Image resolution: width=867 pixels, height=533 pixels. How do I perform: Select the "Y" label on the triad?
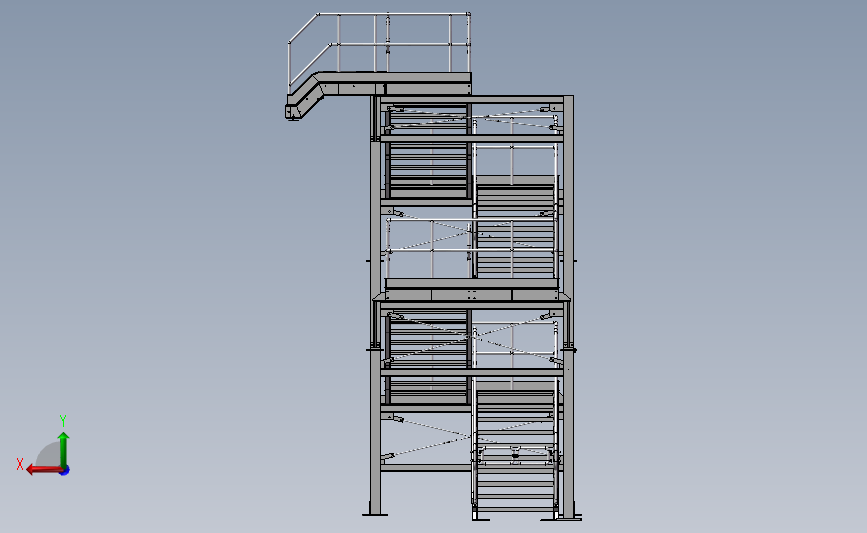coord(63,421)
